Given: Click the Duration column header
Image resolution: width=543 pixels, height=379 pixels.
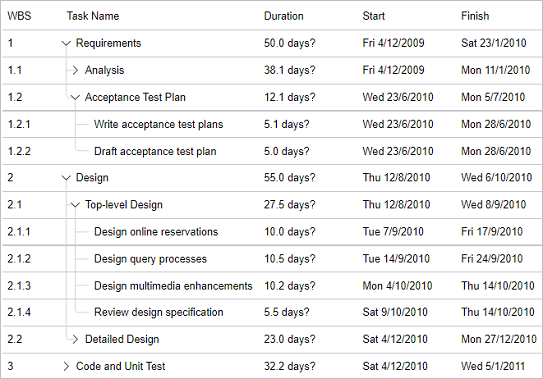Looking at the screenshot, I should pos(284,16).
